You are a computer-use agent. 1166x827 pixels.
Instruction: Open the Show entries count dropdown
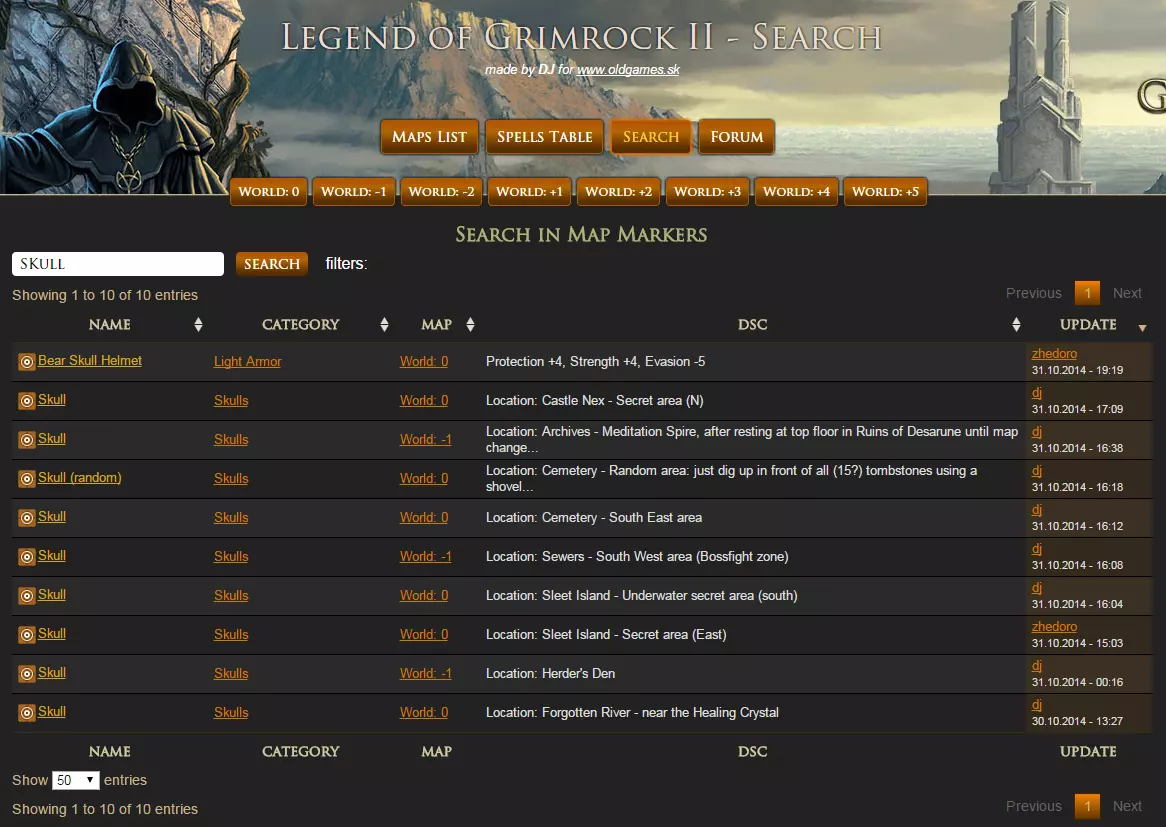(76, 780)
